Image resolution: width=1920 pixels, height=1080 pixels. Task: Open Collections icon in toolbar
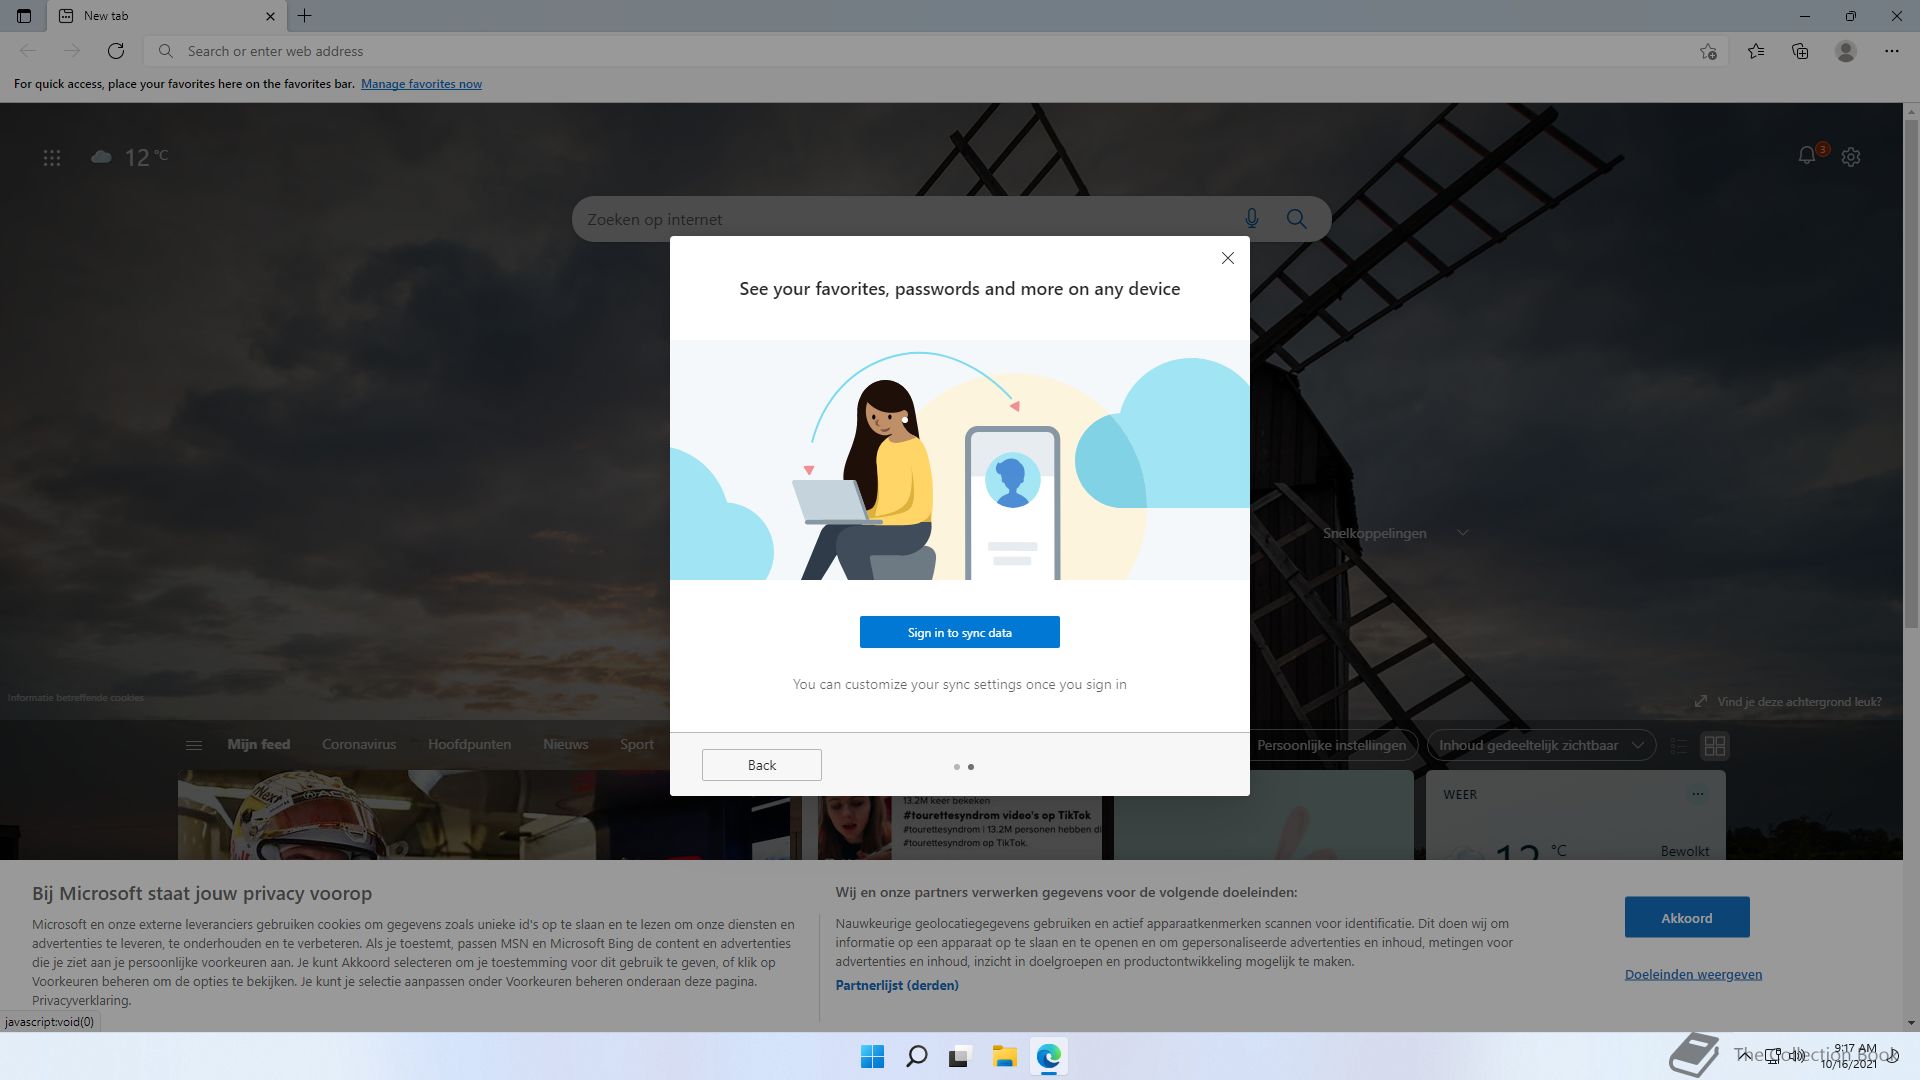(x=1800, y=51)
